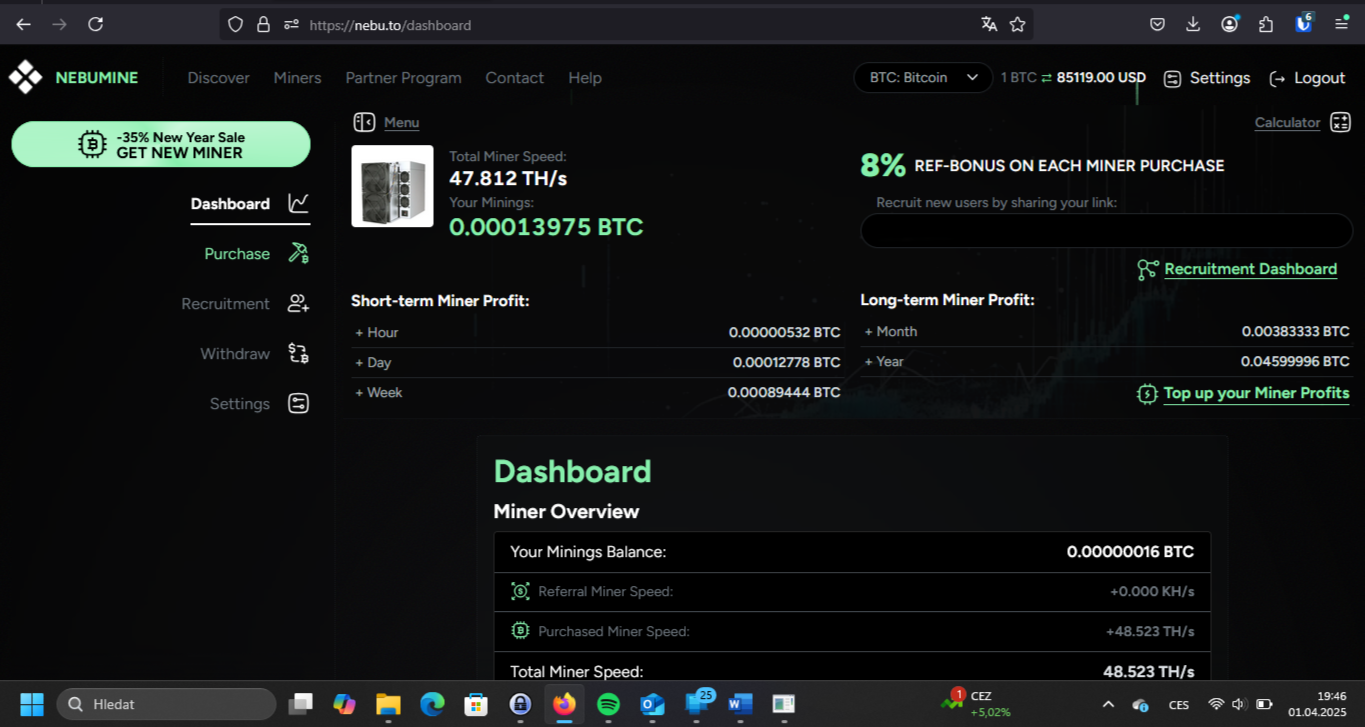Image resolution: width=1365 pixels, height=727 pixels.
Task: Click the 0.00013975 BTC minings value
Action: pos(546,227)
